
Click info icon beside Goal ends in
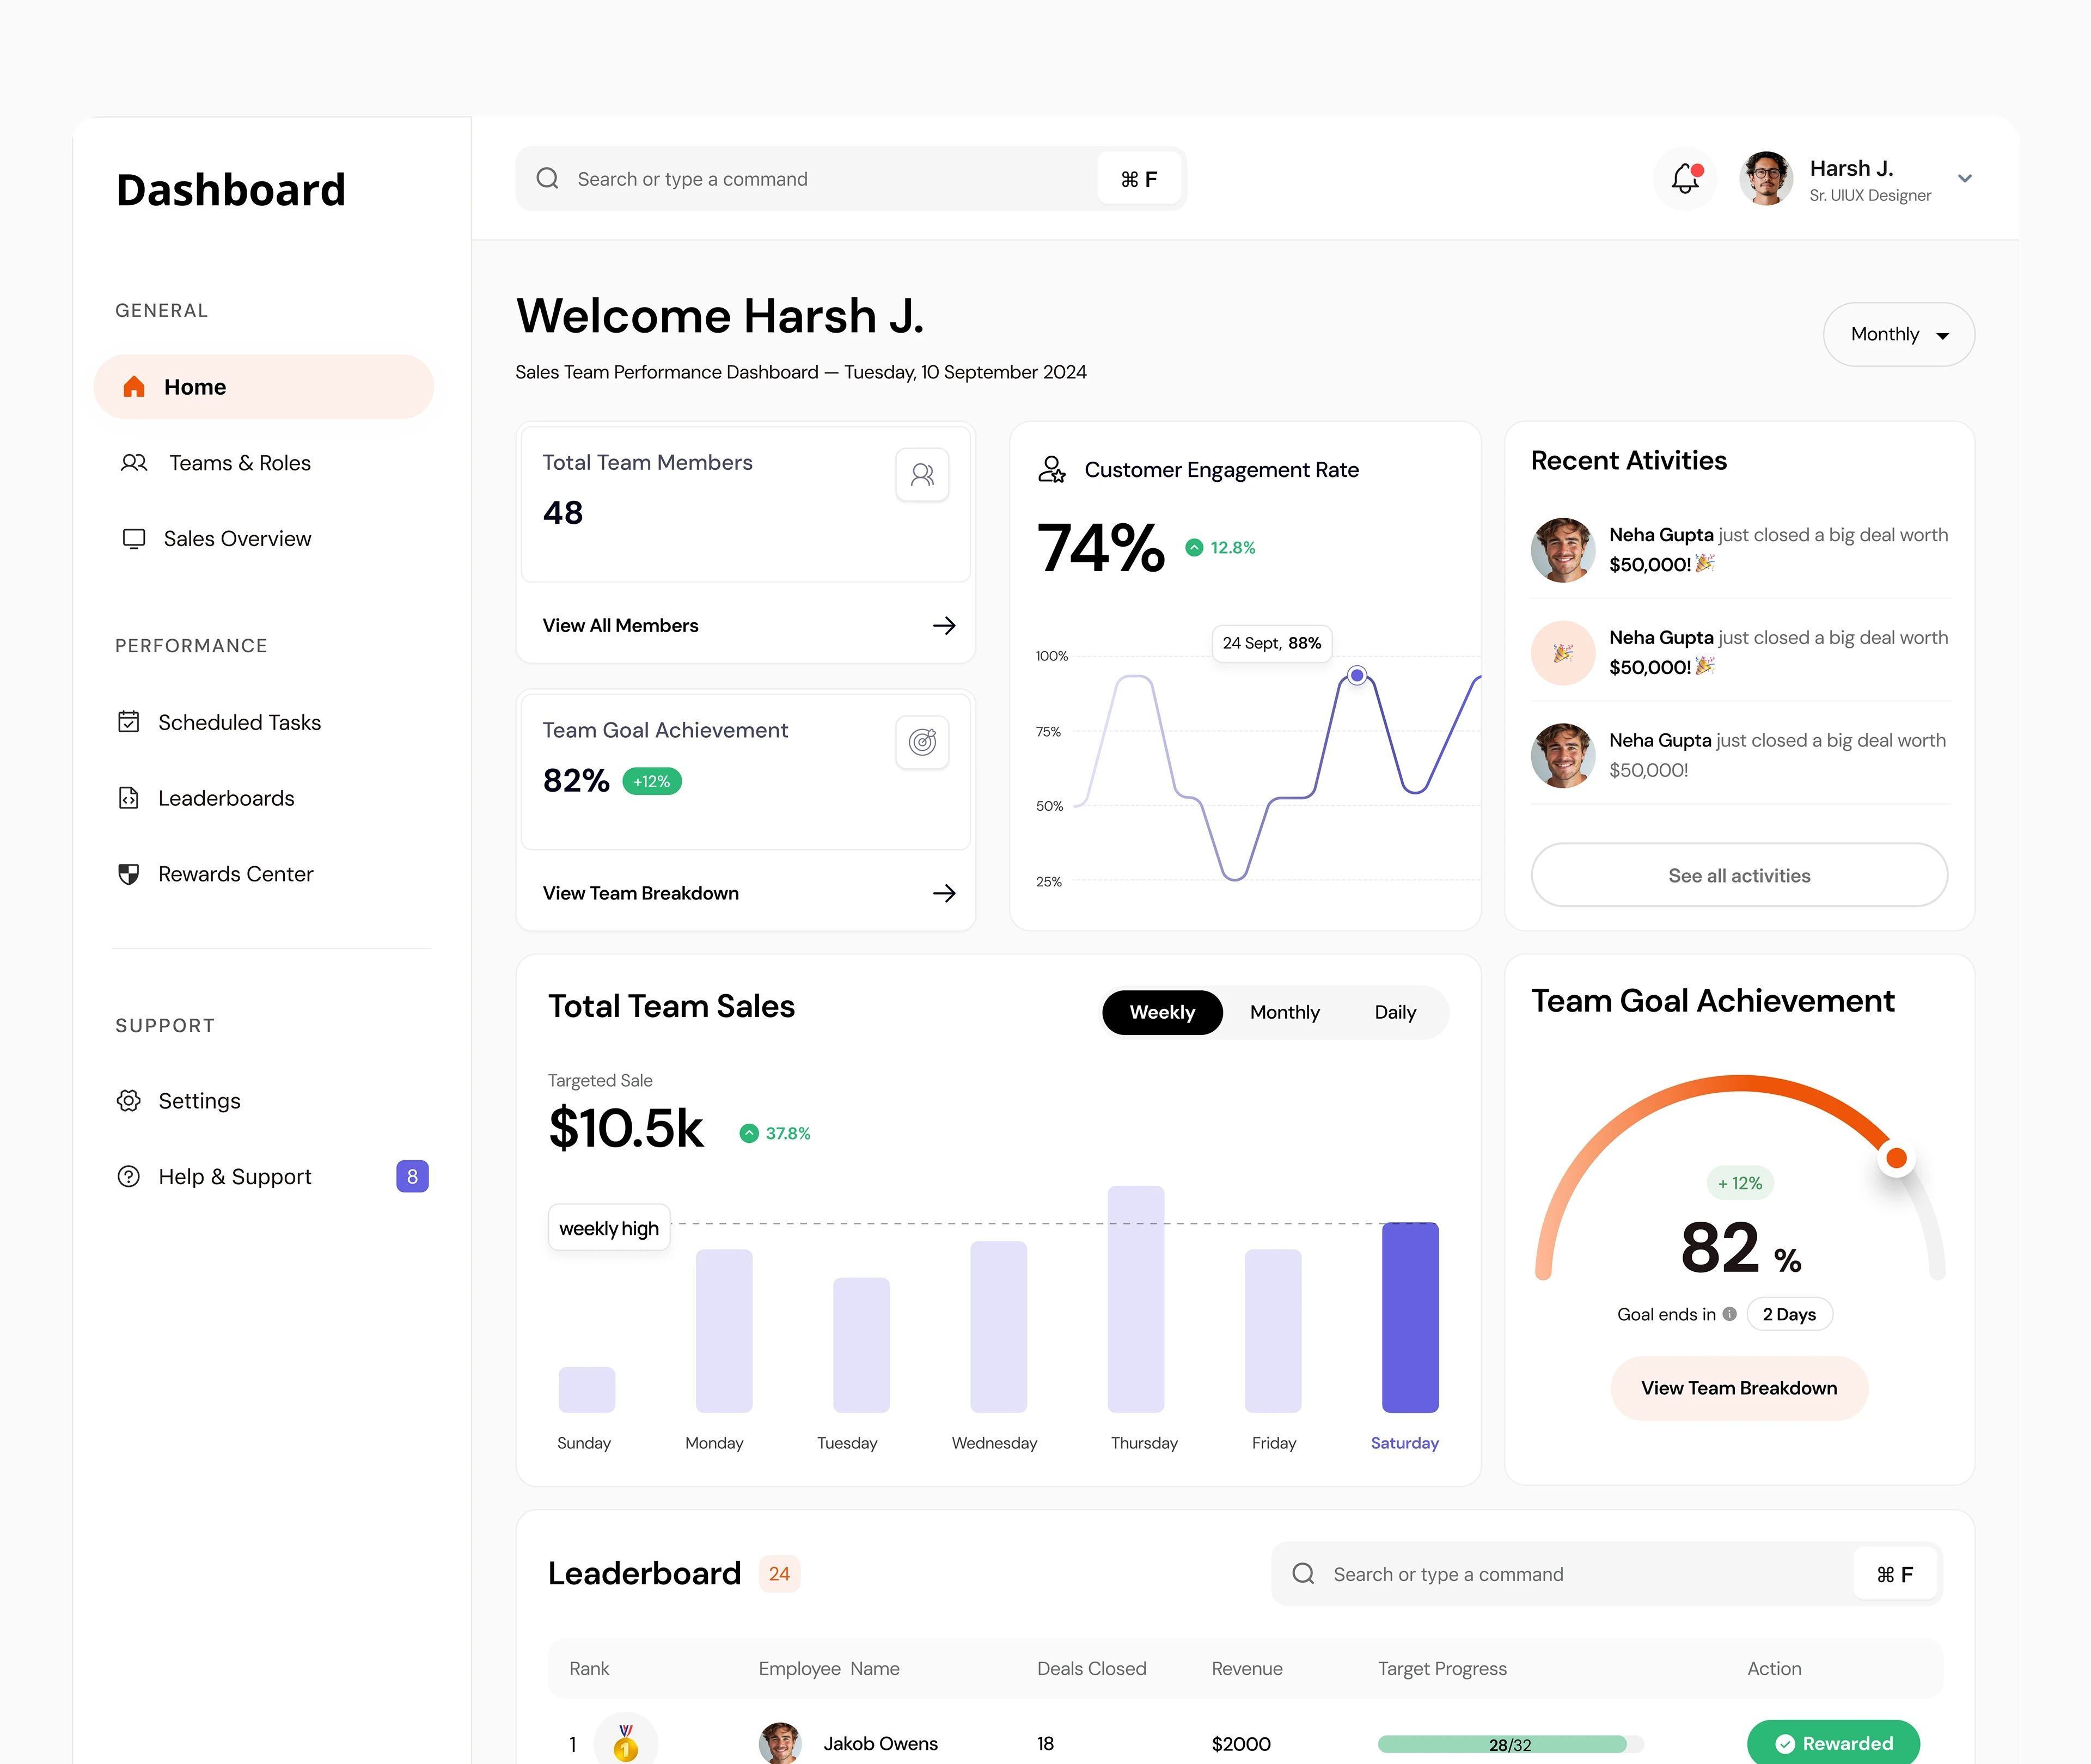pyautogui.click(x=1729, y=1314)
